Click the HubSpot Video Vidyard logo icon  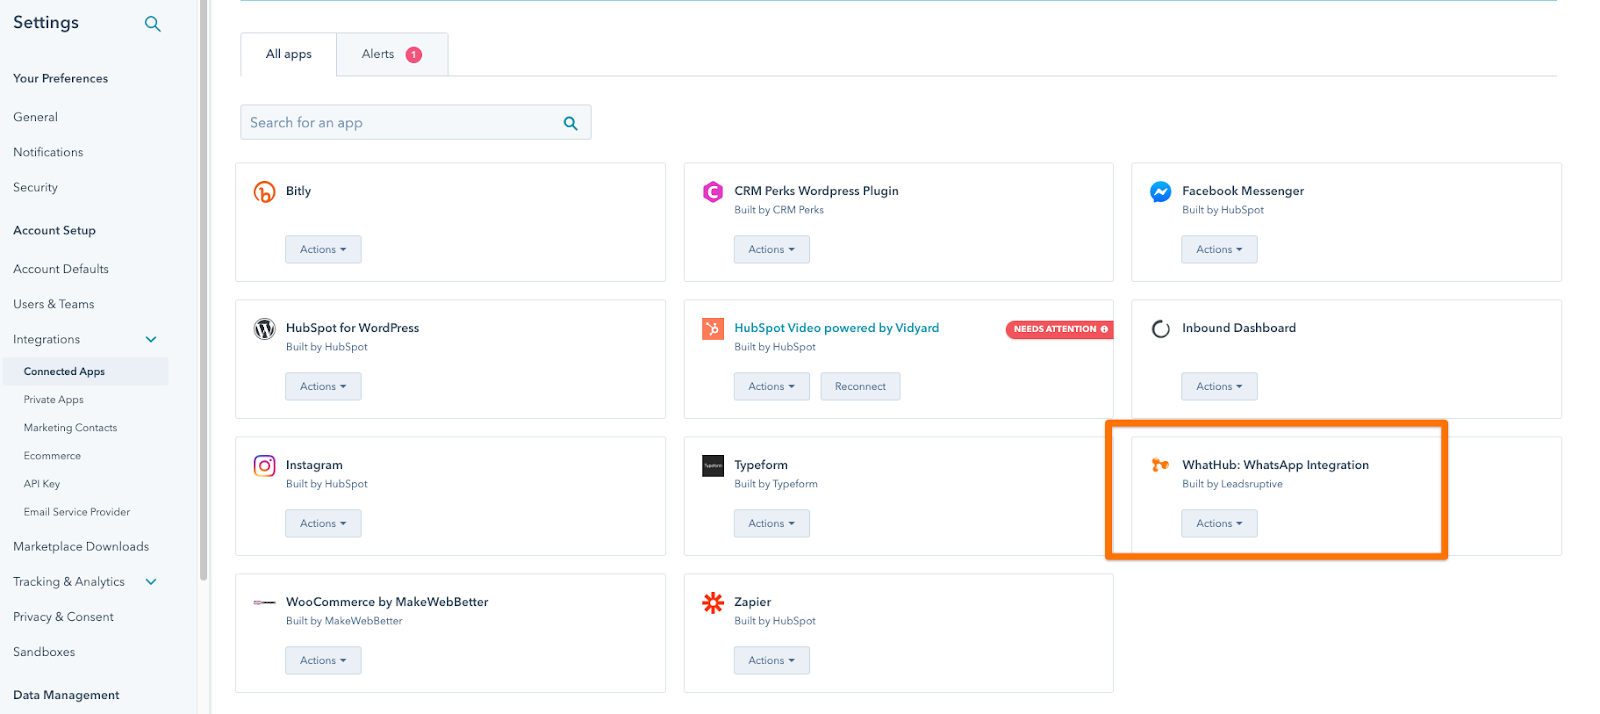(x=713, y=329)
